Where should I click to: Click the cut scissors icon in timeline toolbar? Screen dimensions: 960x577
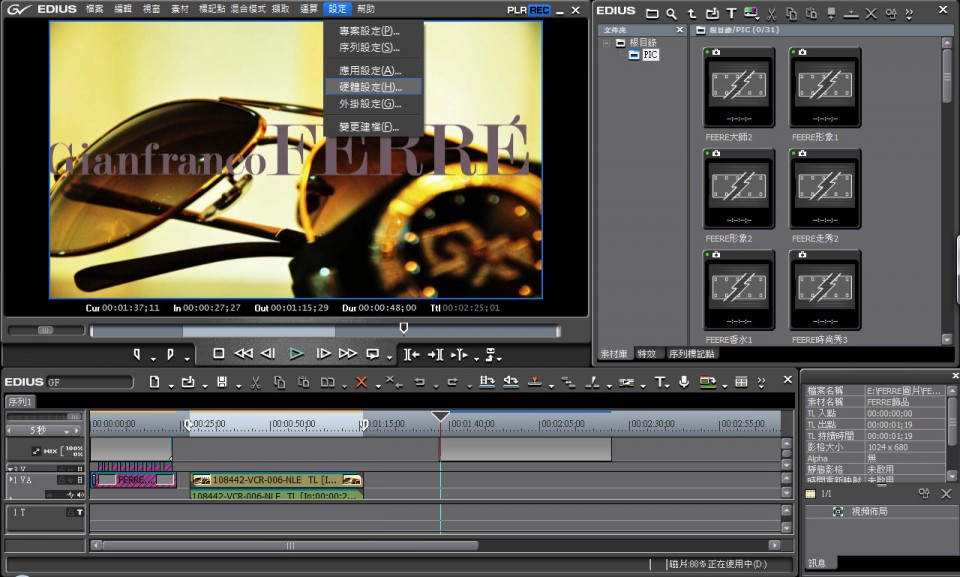click(x=255, y=382)
